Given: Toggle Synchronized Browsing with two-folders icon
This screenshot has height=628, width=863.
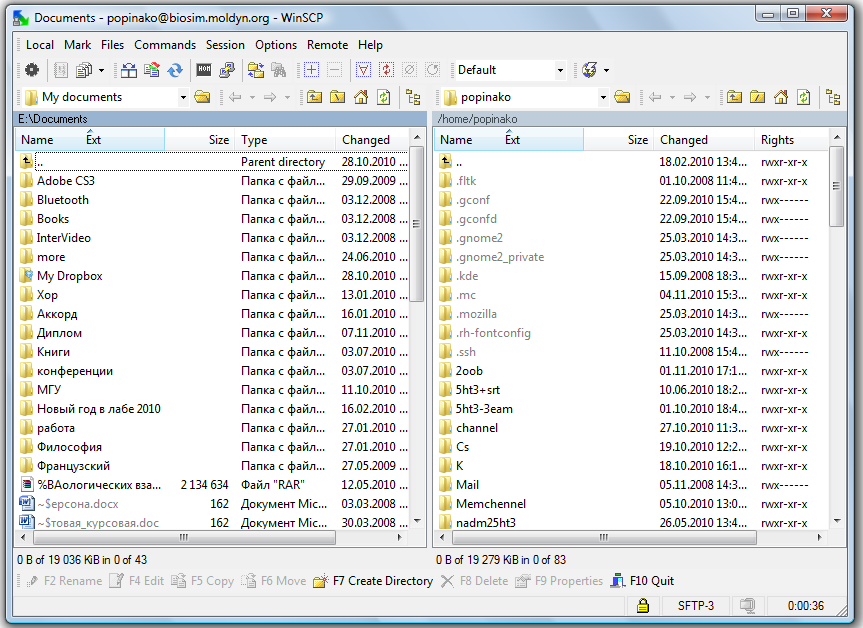Looking at the screenshot, I should [x=256, y=70].
